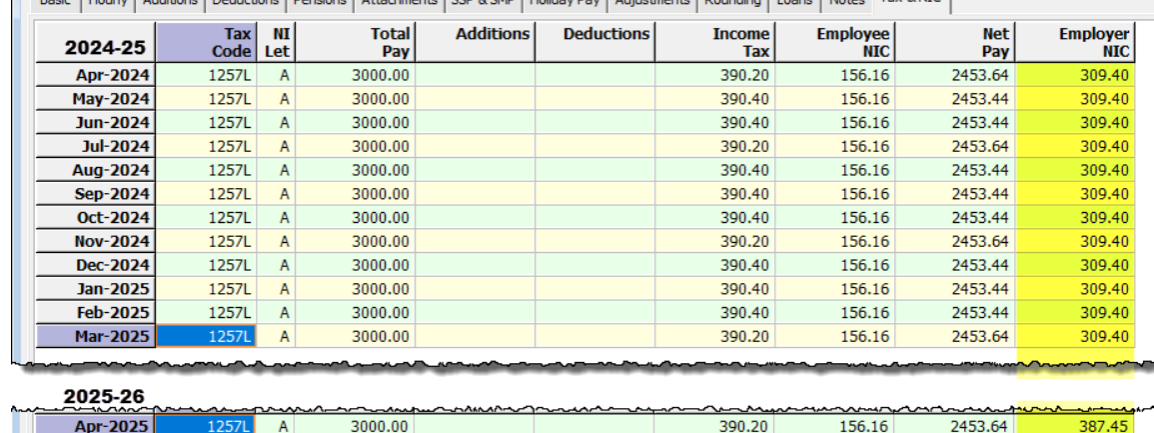Select the May-2024 row header

[x=96, y=99]
